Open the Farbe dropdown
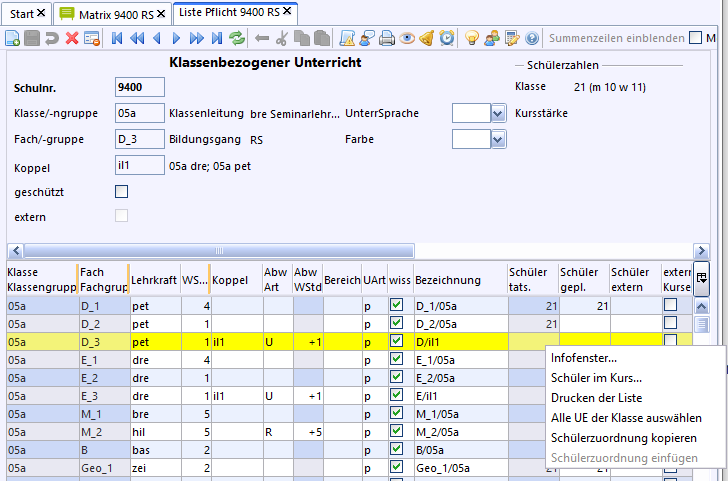The width and height of the screenshot is (728, 481). coord(498,139)
